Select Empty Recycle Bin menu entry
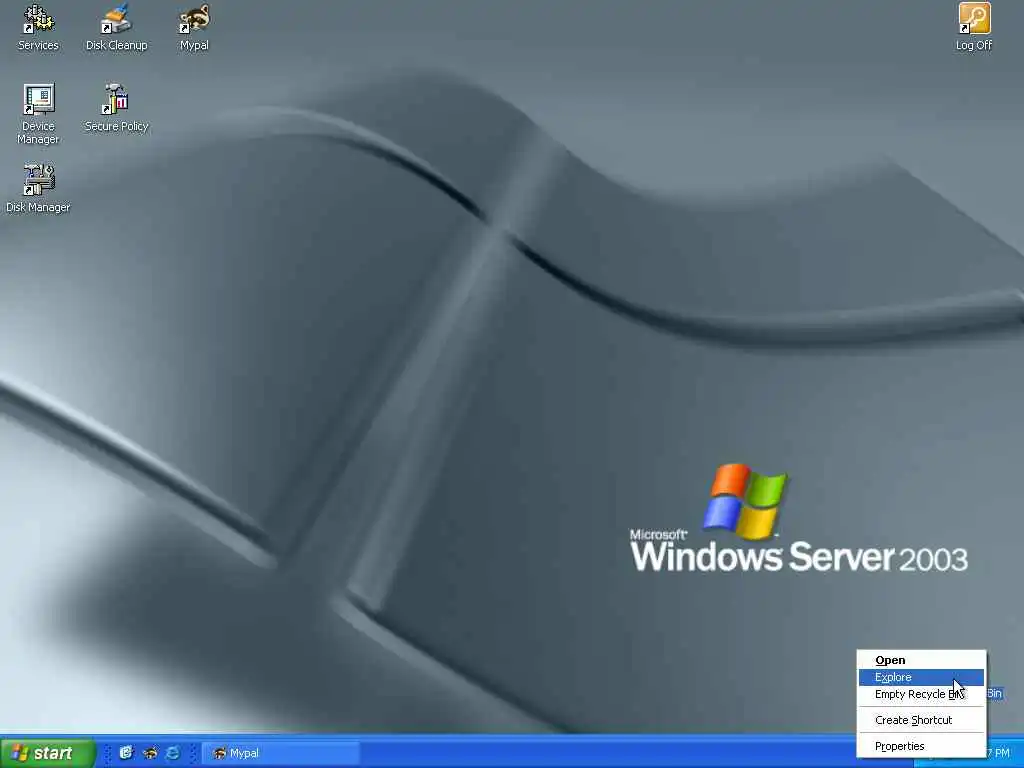 click(x=921, y=694)
